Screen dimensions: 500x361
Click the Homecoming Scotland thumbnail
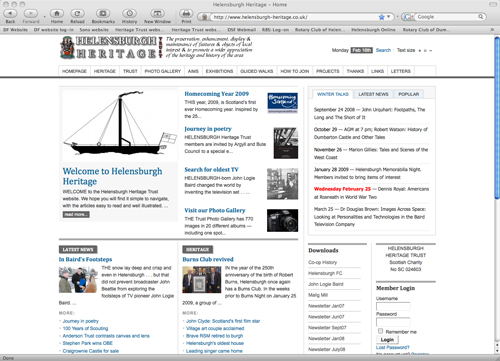[283, 103]
